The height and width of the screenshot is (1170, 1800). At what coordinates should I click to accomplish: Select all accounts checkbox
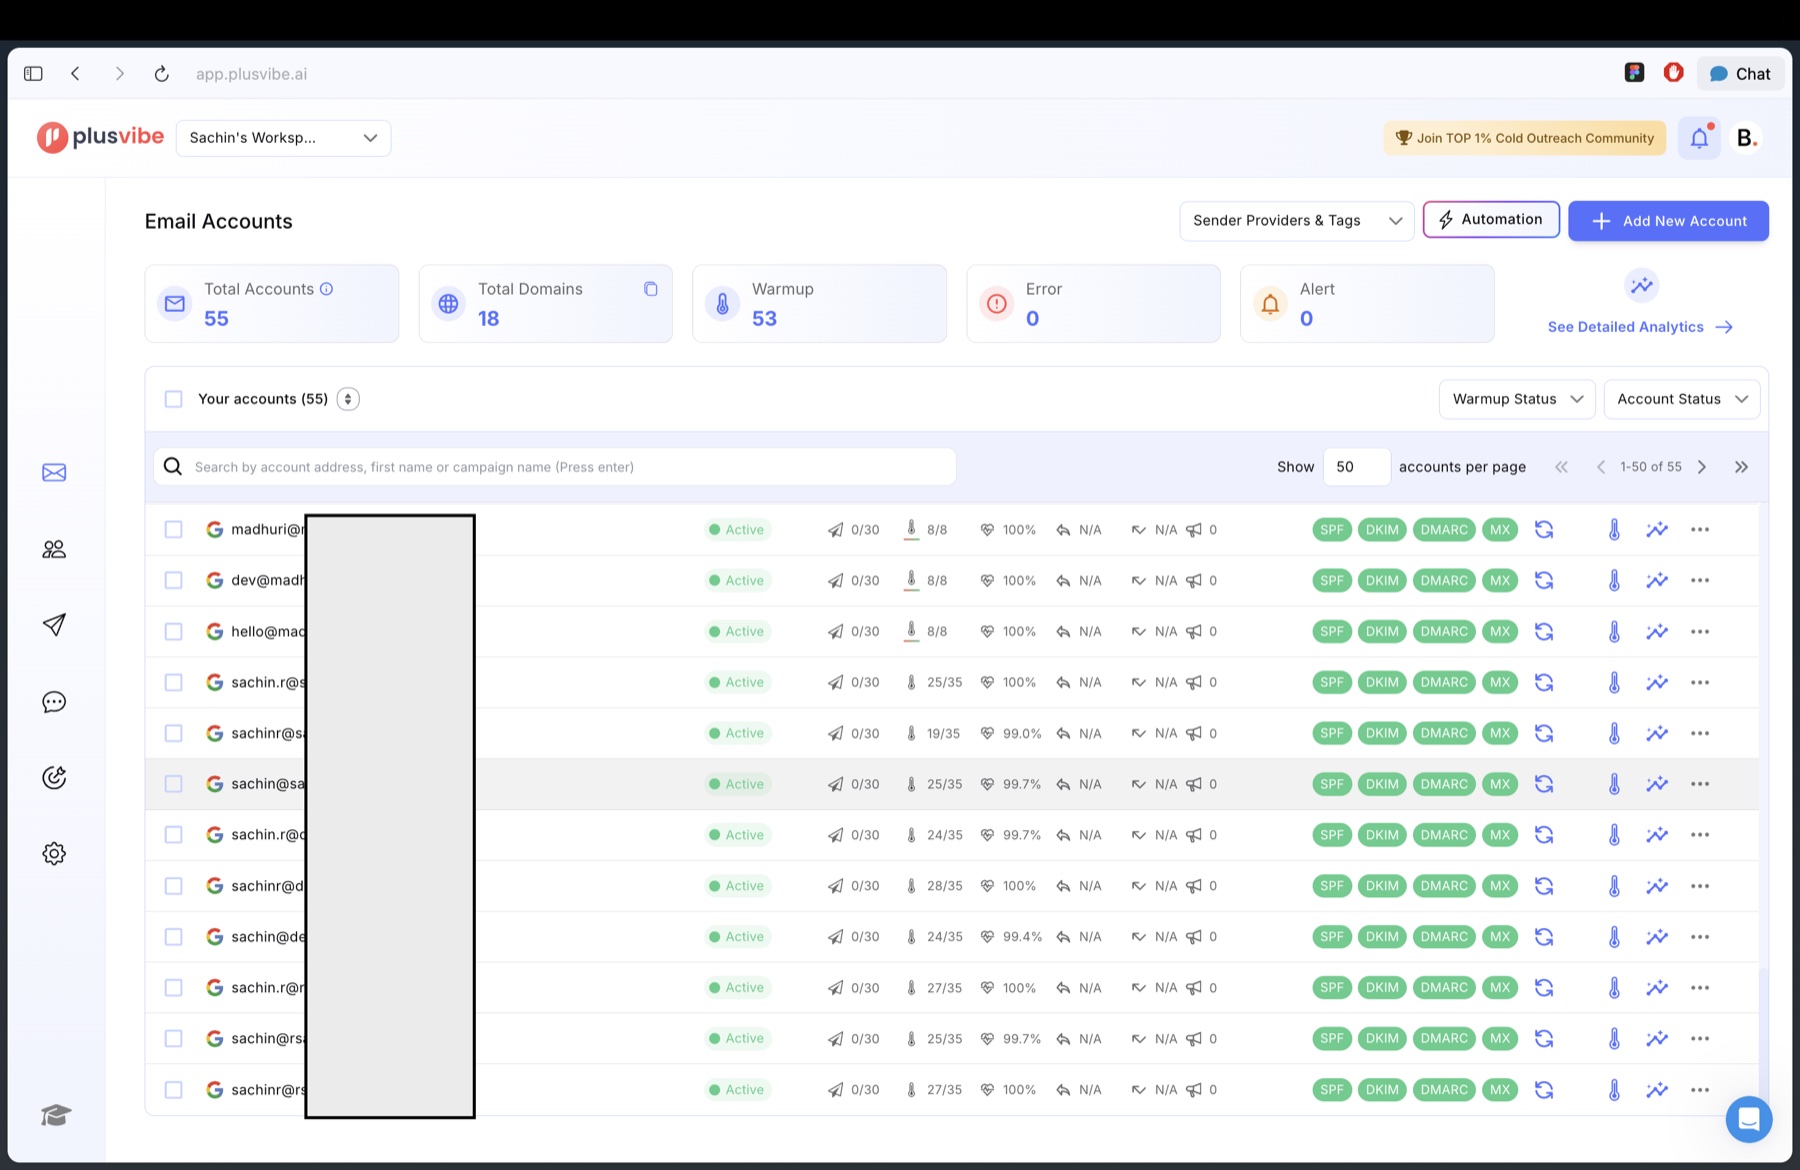click(173, 399)
